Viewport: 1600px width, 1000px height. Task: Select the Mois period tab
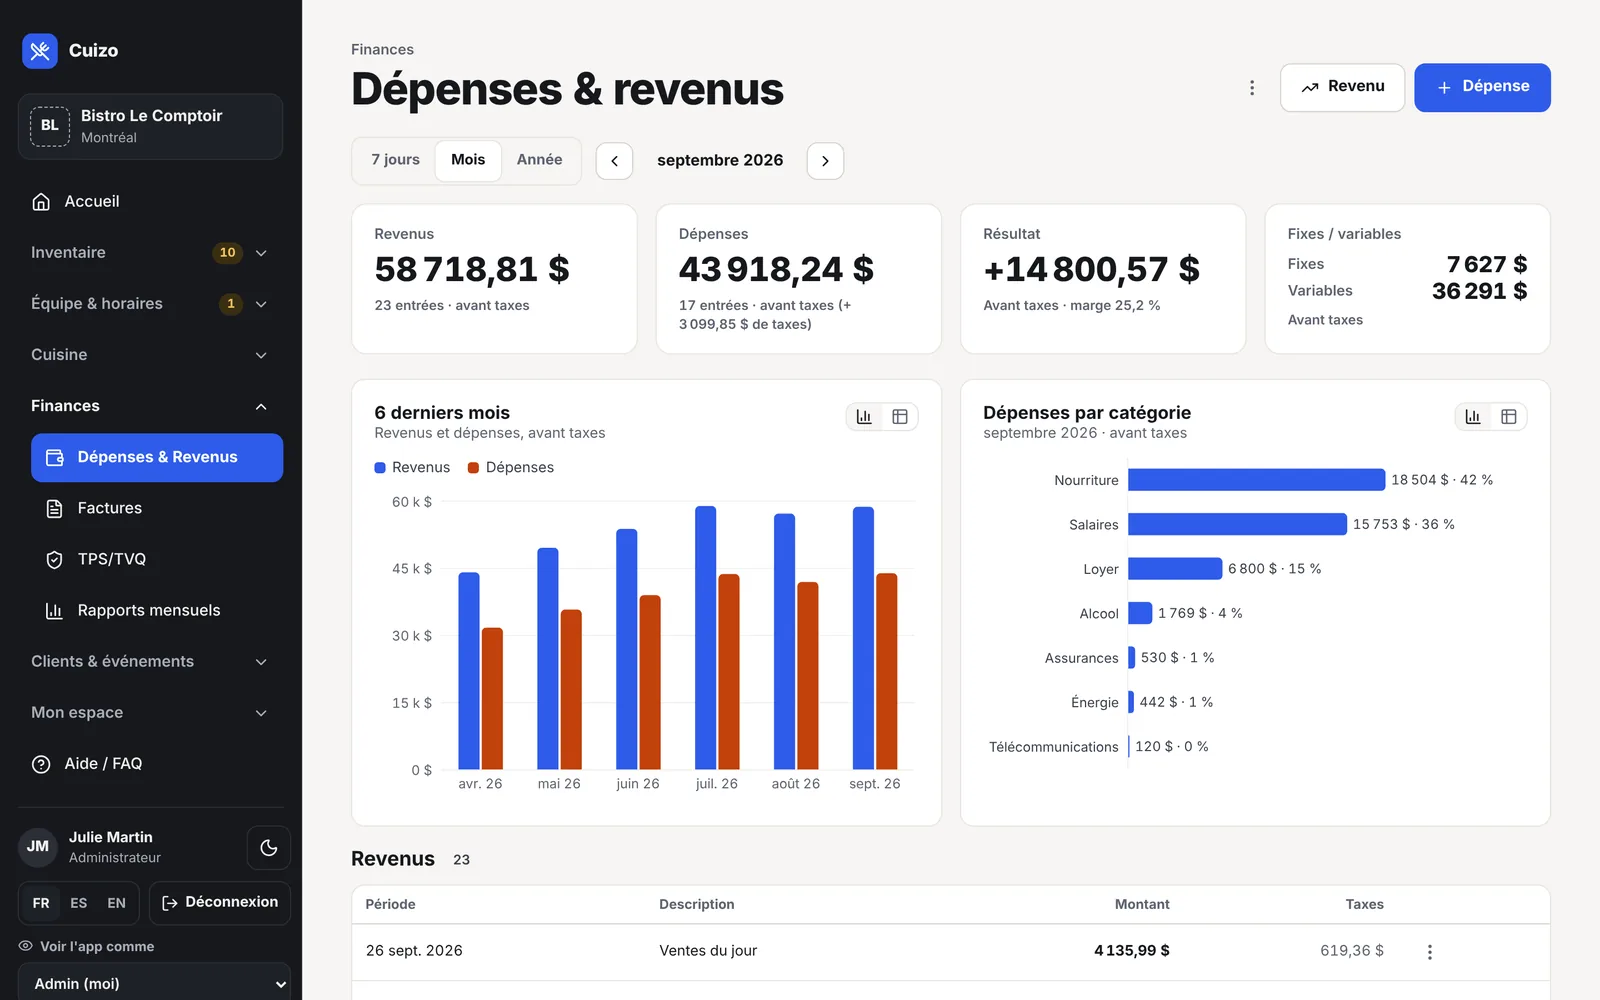pos(468,160)
